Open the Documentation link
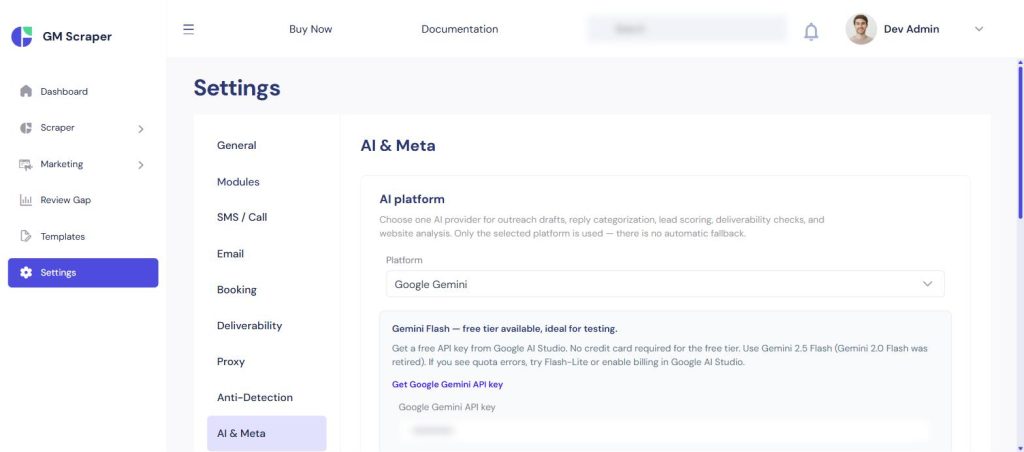The width and height of the screenshot is (1024, 452). [460, 29]
